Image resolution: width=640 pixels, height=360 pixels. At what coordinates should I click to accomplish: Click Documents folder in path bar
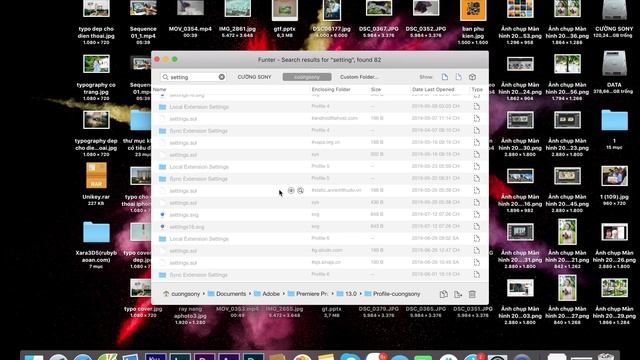(x=227, y=294)
